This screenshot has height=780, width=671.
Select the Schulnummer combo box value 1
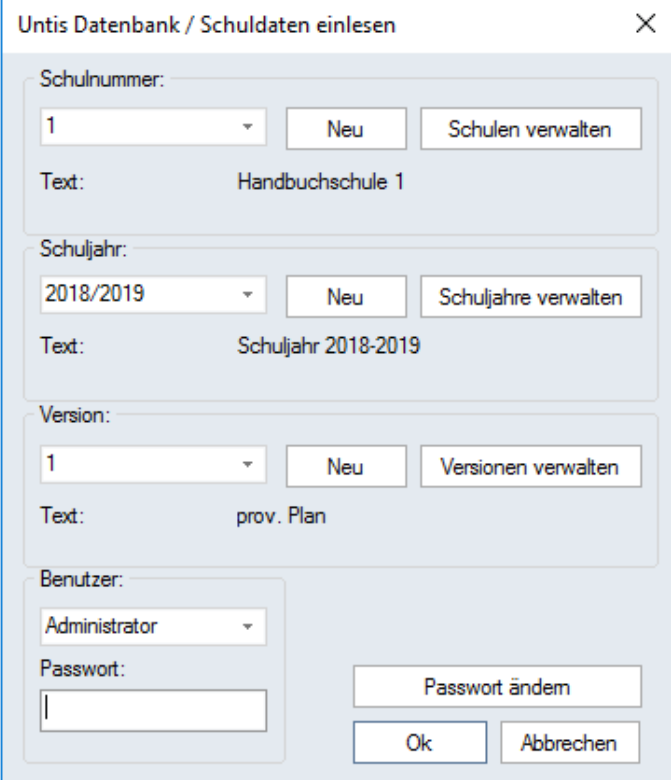pos(153,127)
